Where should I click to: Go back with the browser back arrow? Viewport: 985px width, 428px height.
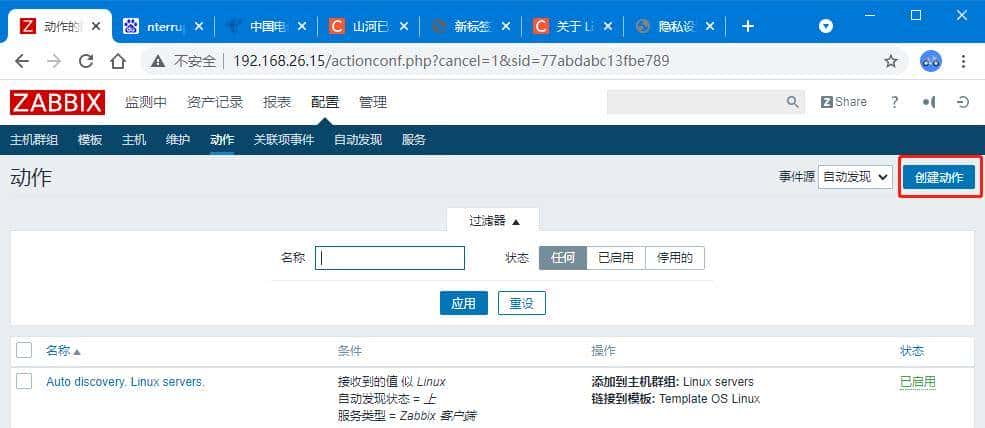pos(22,61)
